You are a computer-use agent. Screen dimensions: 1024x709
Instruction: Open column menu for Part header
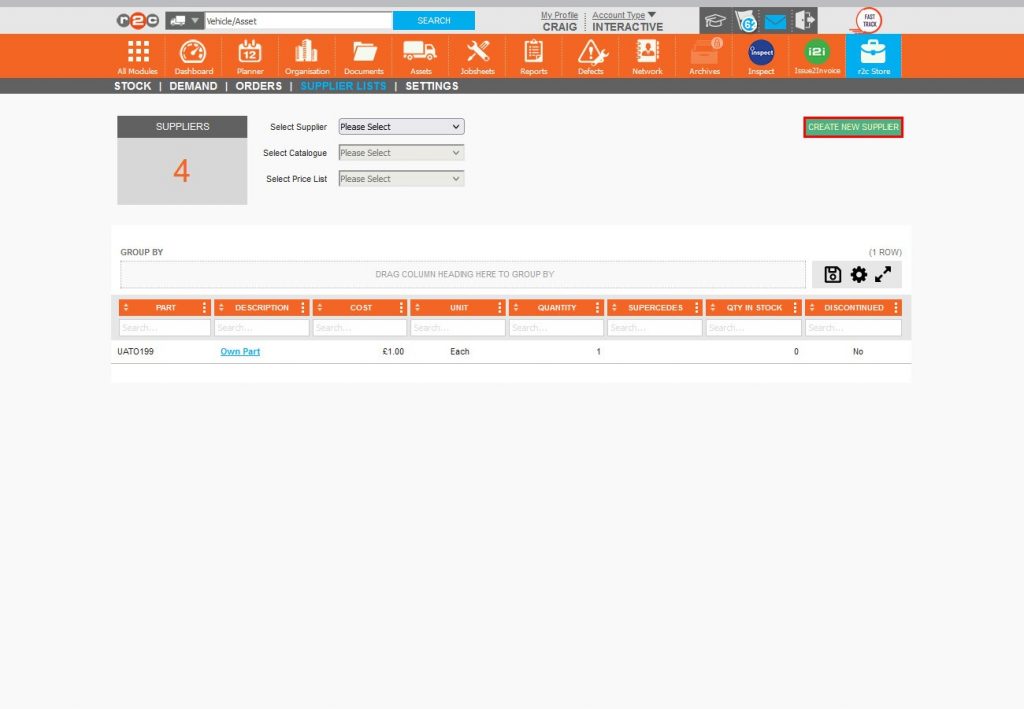205,308
